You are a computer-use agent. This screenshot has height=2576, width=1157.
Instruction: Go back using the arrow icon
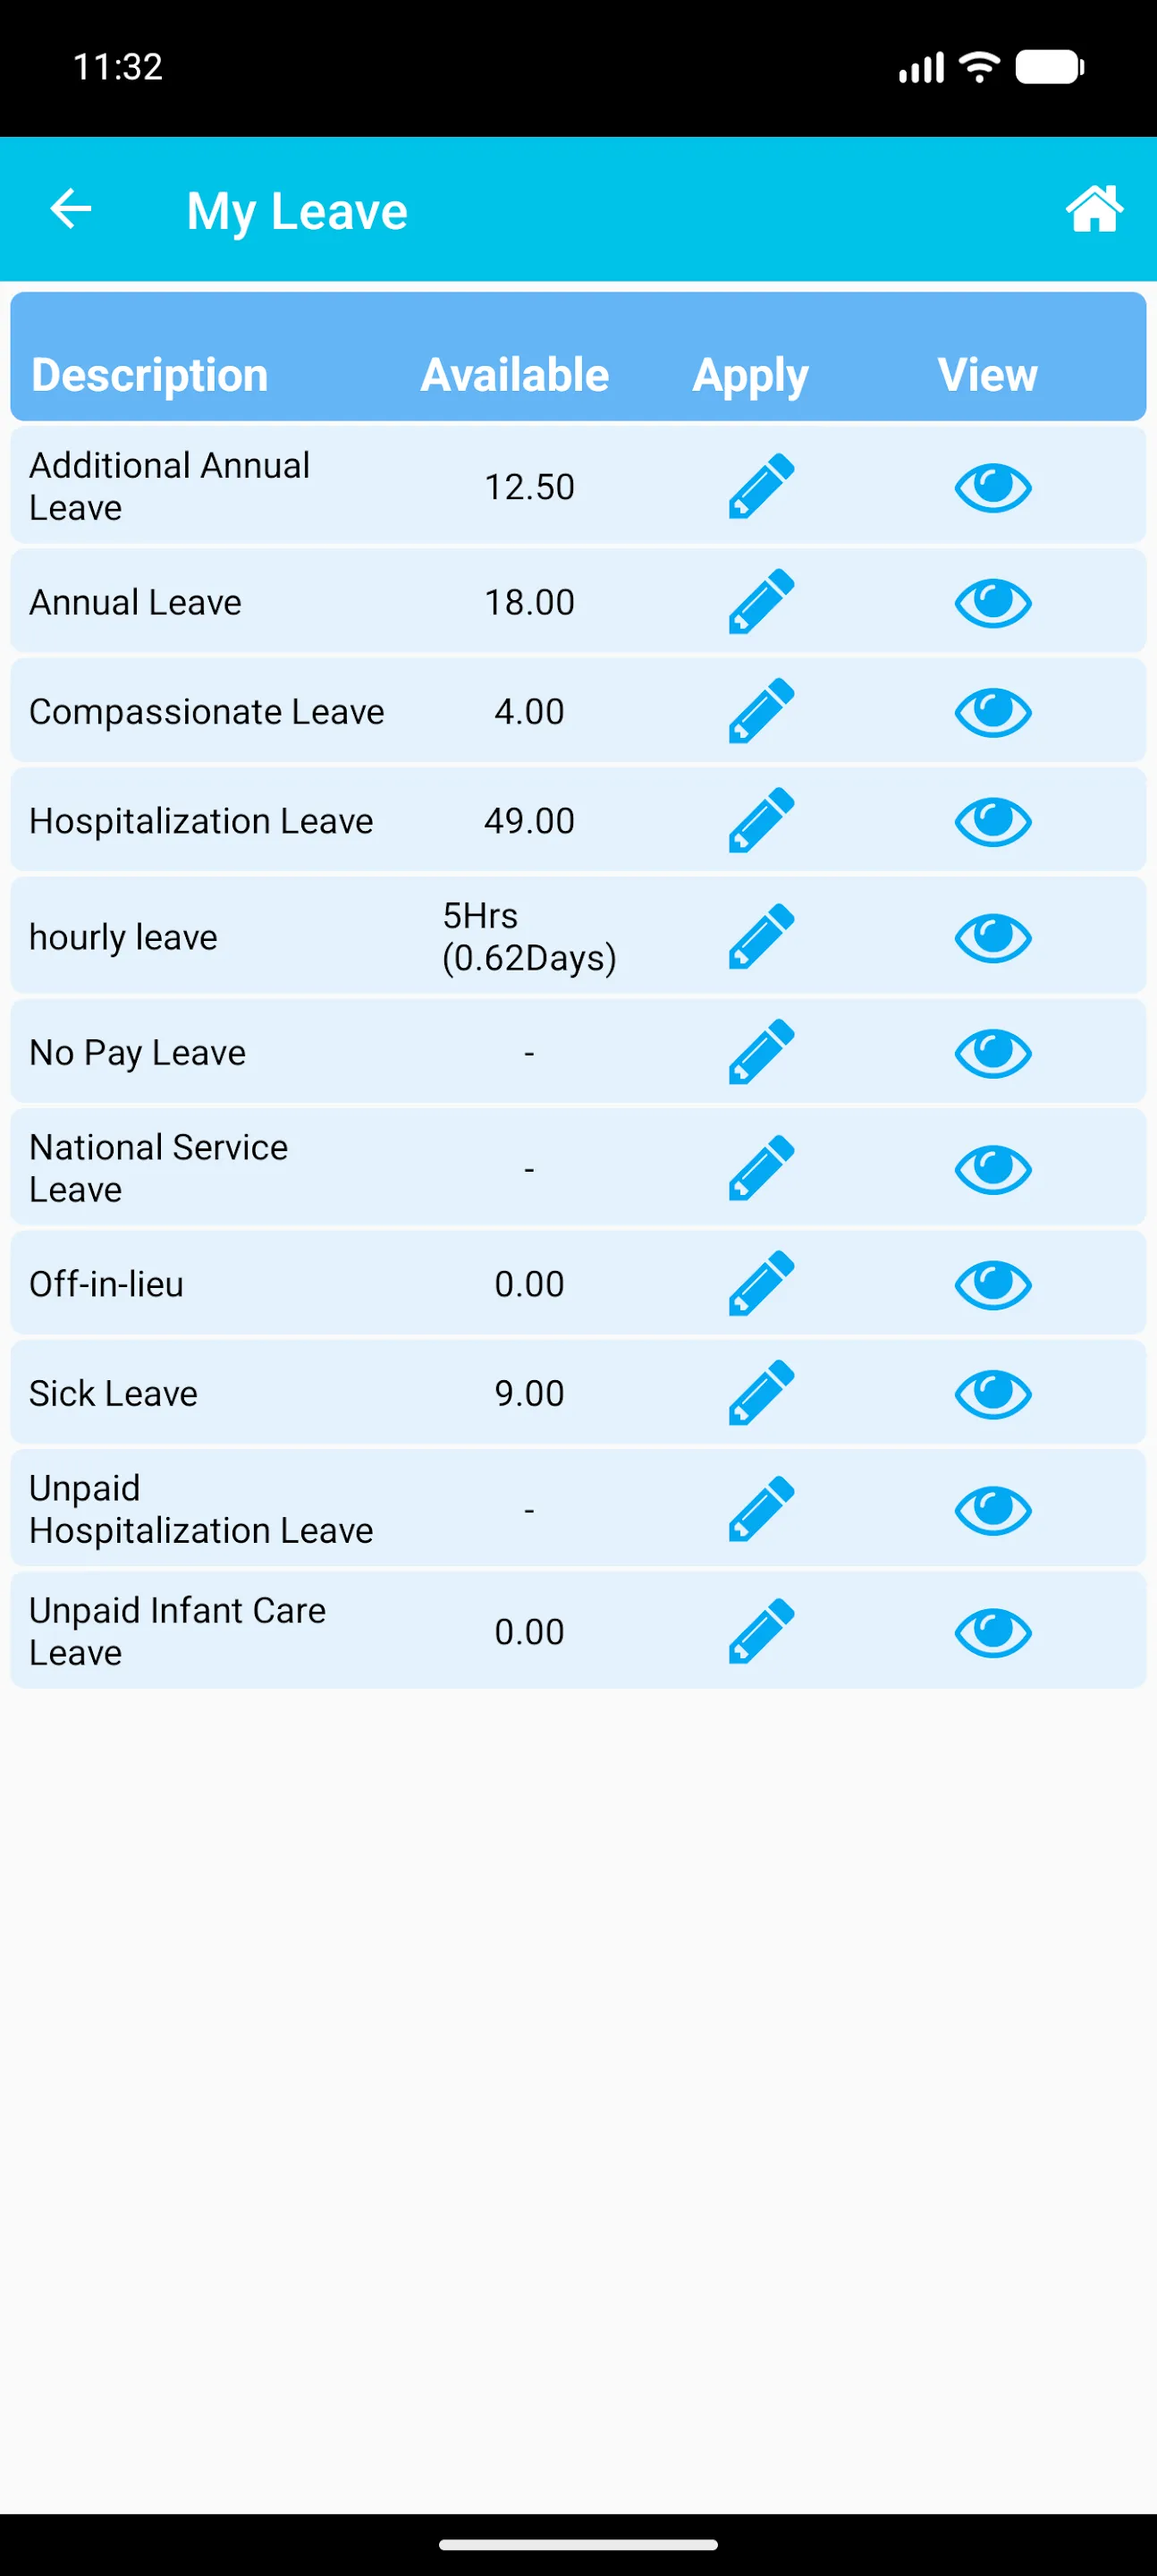click(x=71, y=209)
